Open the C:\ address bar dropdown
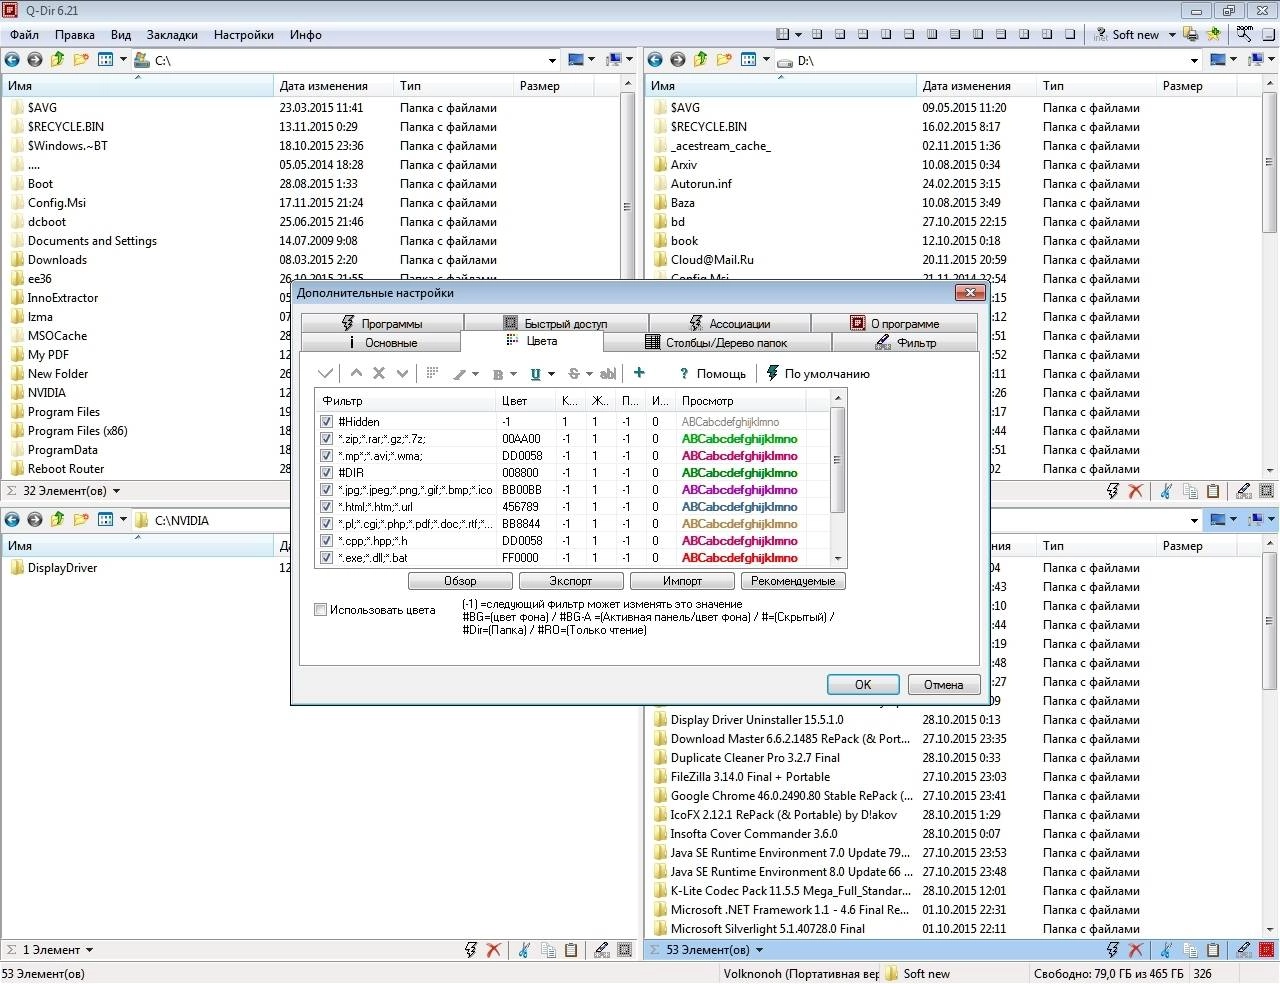Screen dimensions: 1280x984 coord(552,60)
